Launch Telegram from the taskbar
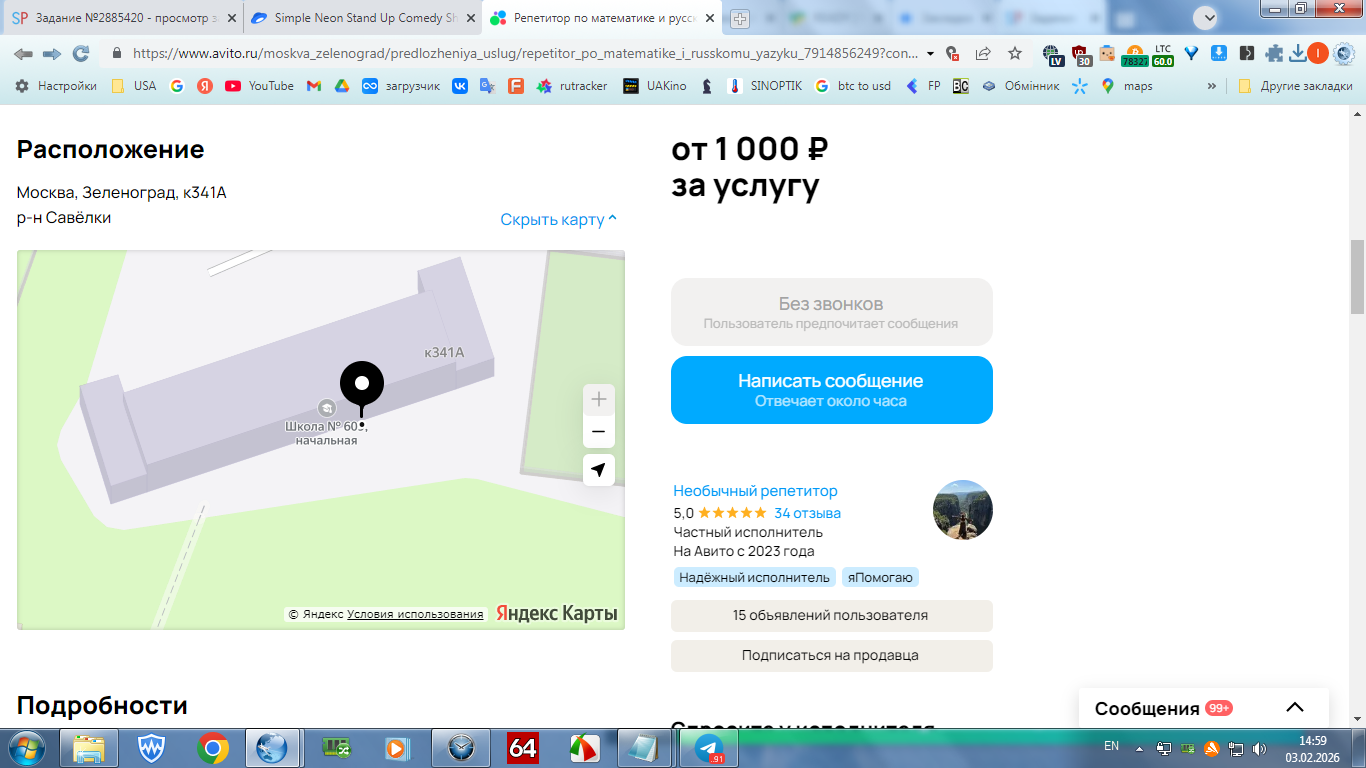Image resolution: width=1366 pixels, height=768 pixels. [708, 748]
